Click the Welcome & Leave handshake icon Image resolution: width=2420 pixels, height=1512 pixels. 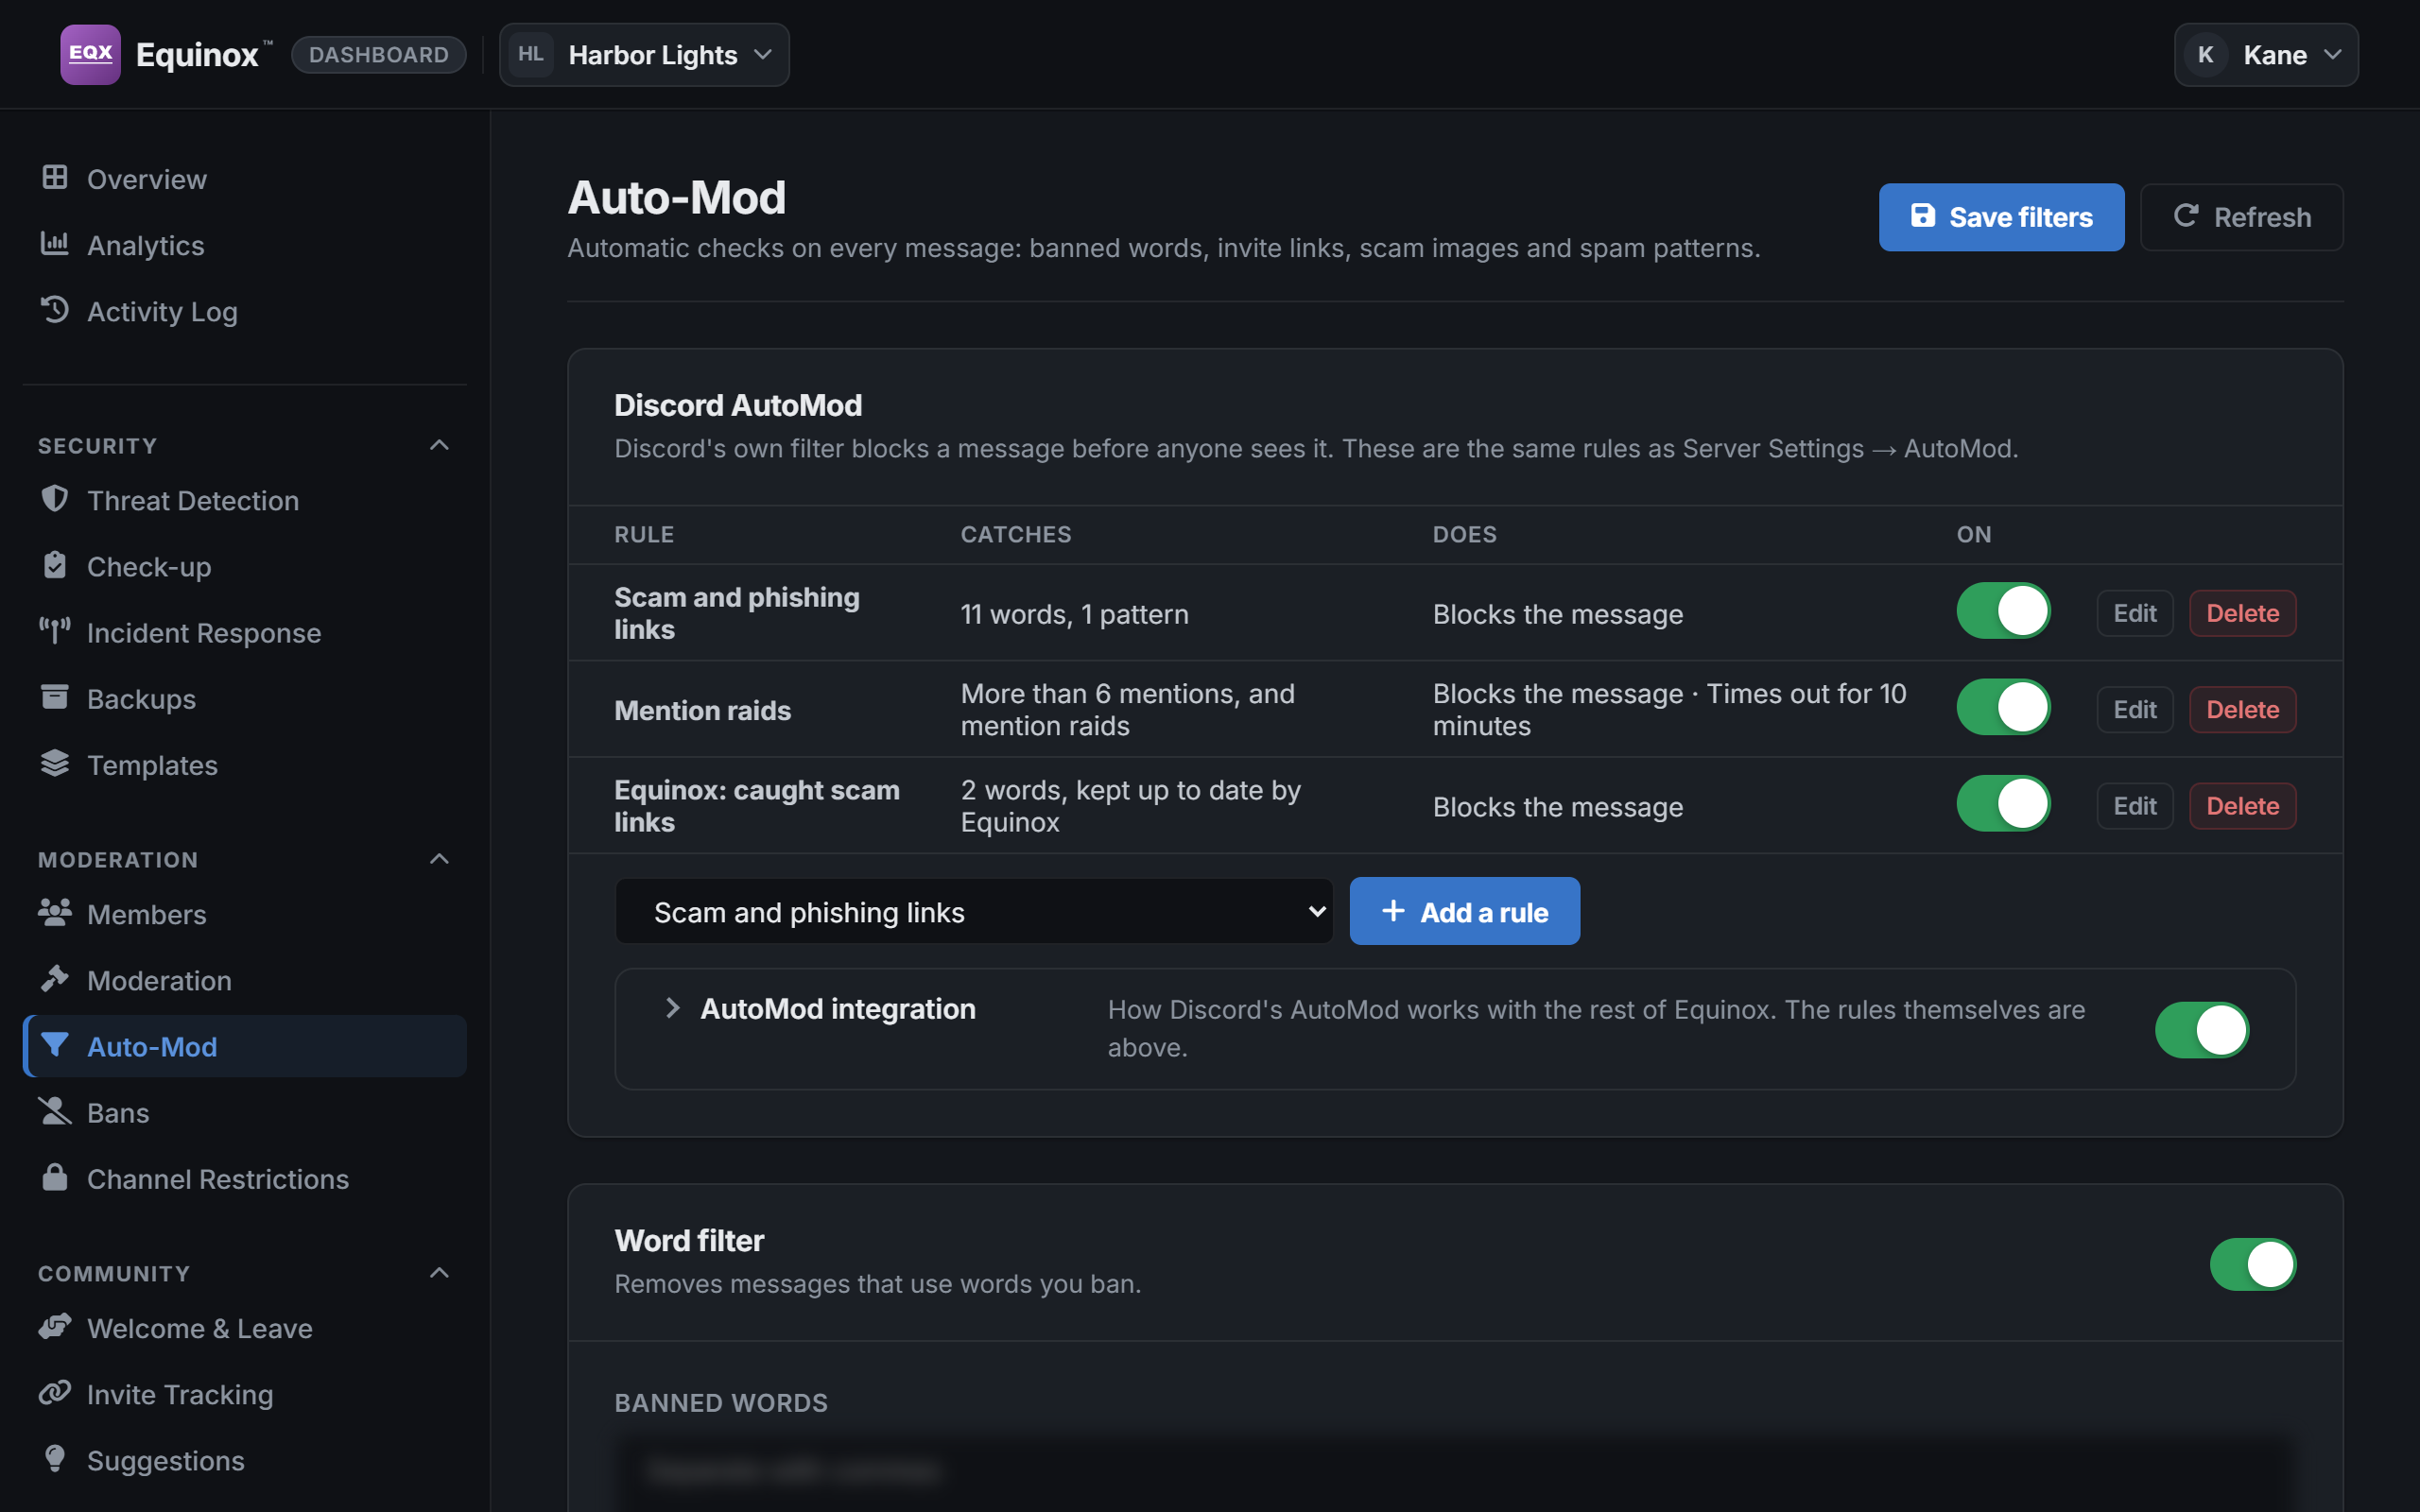[x=55, y=1326]
